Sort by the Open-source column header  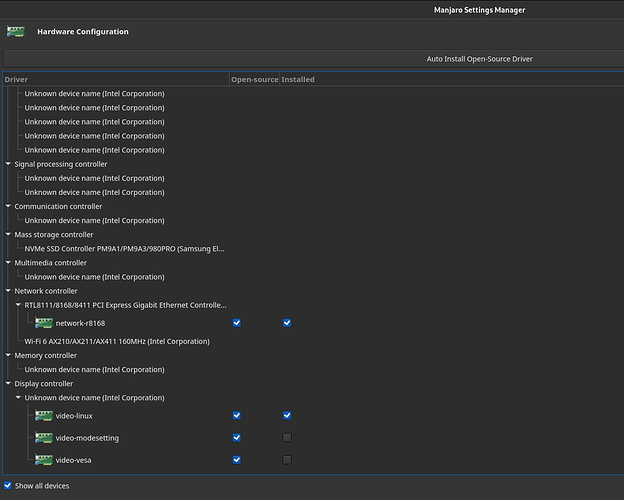[255, 79]
